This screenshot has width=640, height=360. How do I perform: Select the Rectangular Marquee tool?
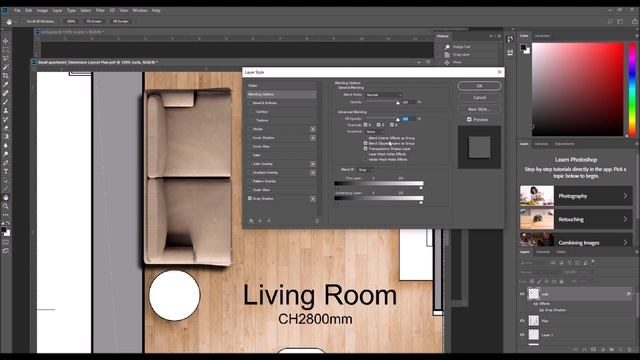pos(6,50)
